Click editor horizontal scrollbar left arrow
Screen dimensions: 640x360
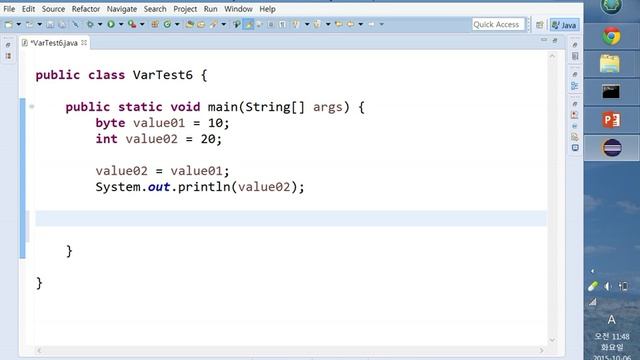pyautogui.click(x=39, y=350)
